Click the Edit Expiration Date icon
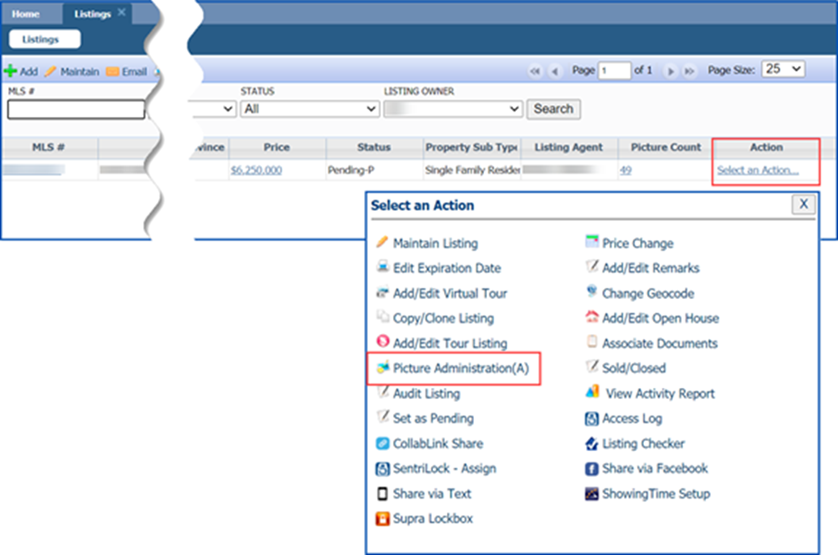Viewport: 838px width, 555px height. 382,268
